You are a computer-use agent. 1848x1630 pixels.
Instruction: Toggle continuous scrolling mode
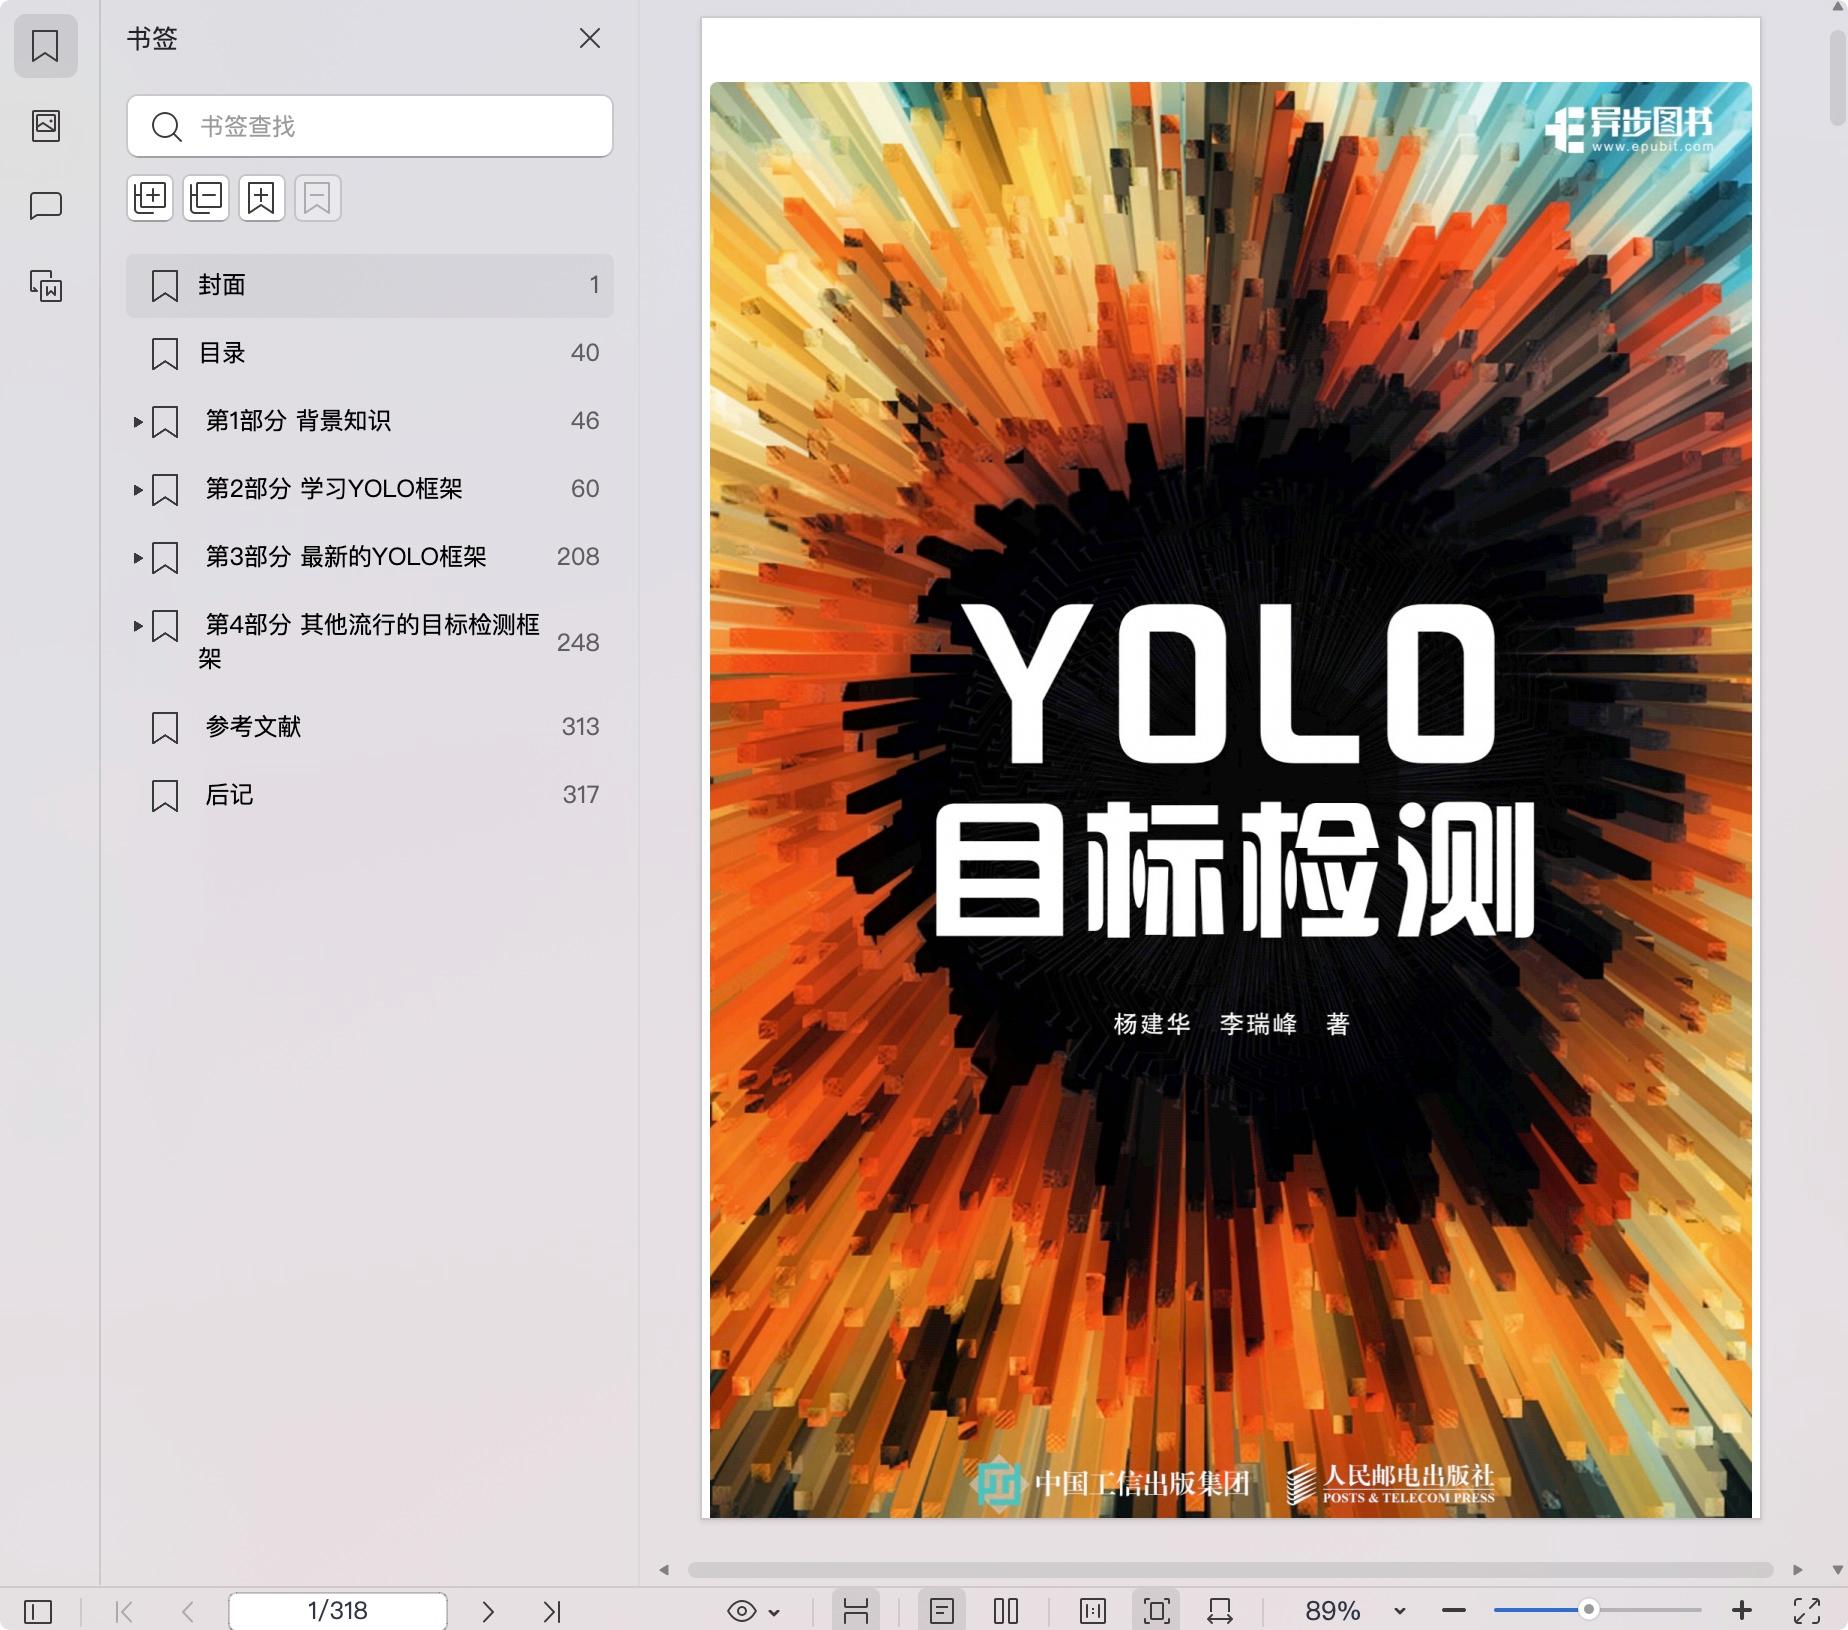pyautogui.click(x=856, y=1611)
